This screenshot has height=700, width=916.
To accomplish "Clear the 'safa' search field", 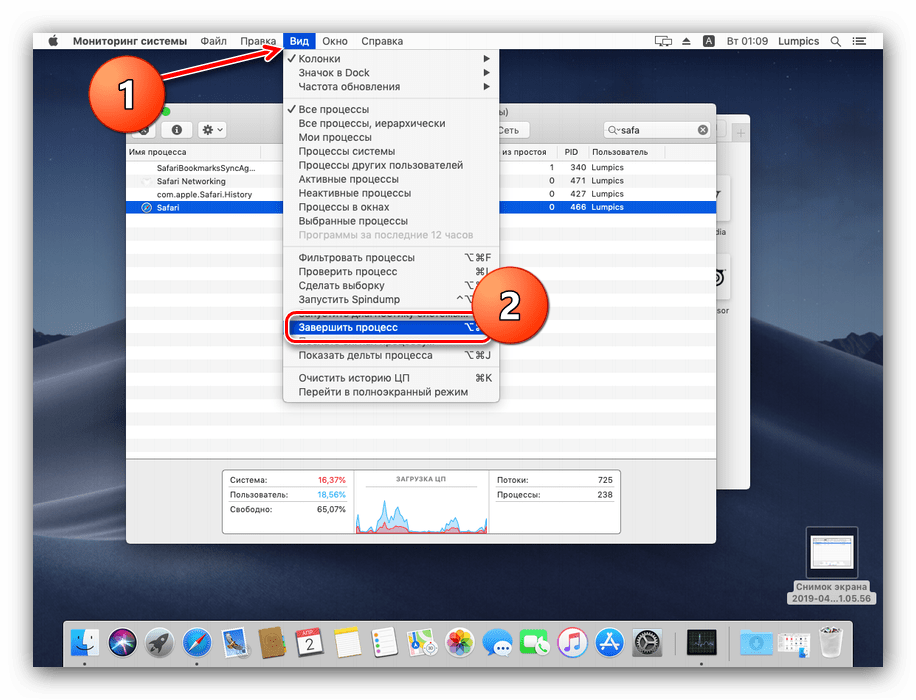I will tap(703, 130).
